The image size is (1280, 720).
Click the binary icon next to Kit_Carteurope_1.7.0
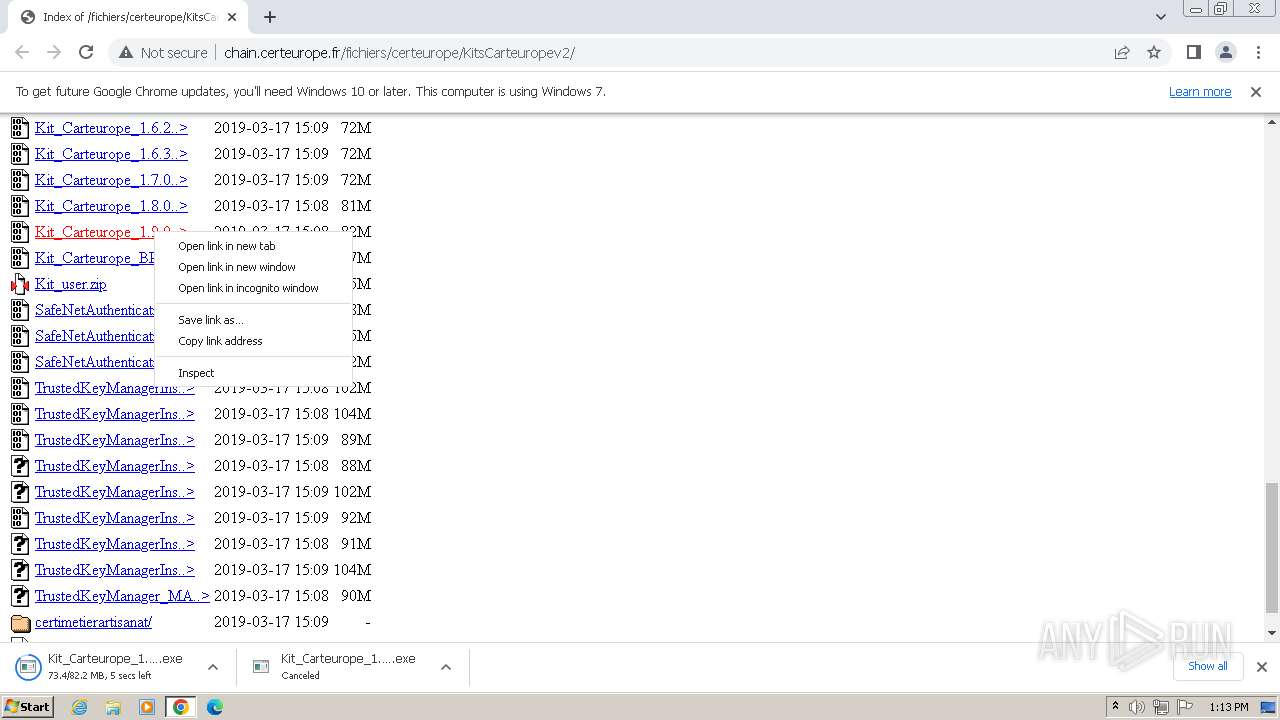[20, 180]
